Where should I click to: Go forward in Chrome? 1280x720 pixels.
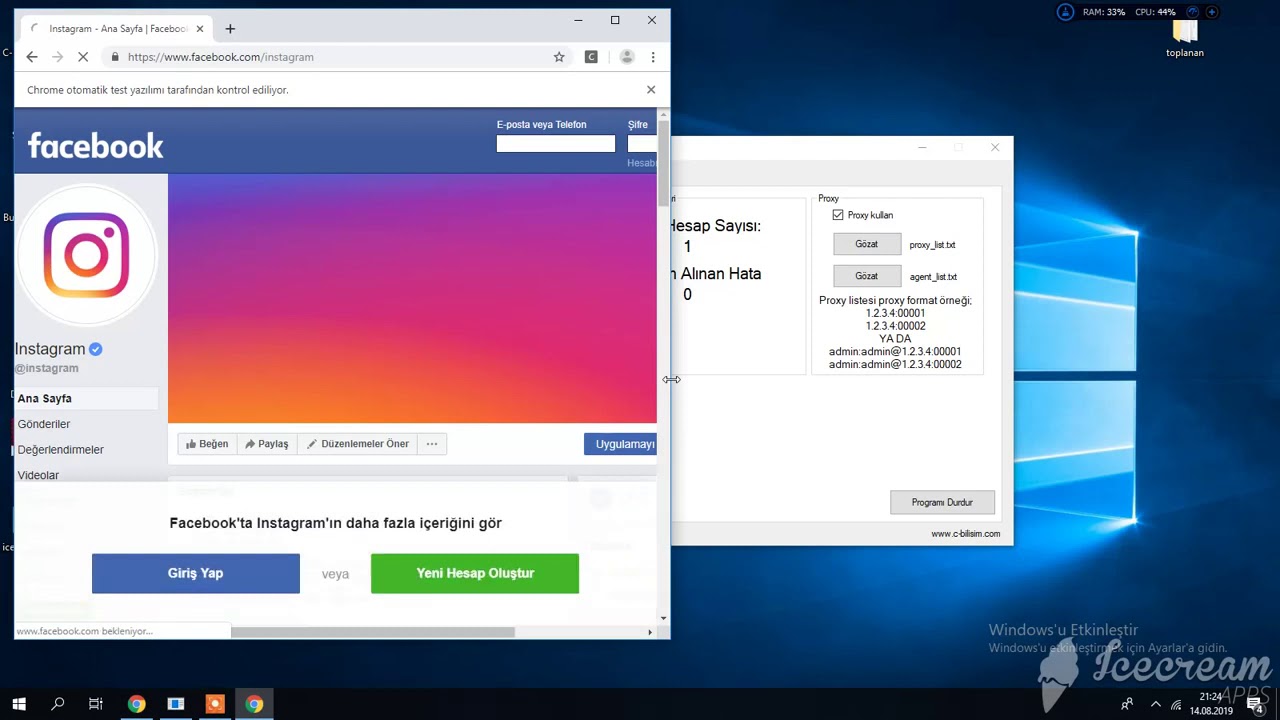pos(57,57)
